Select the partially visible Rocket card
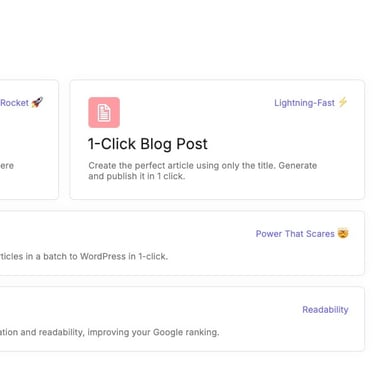This screenshot has height=366, width=375. [29, 139]
